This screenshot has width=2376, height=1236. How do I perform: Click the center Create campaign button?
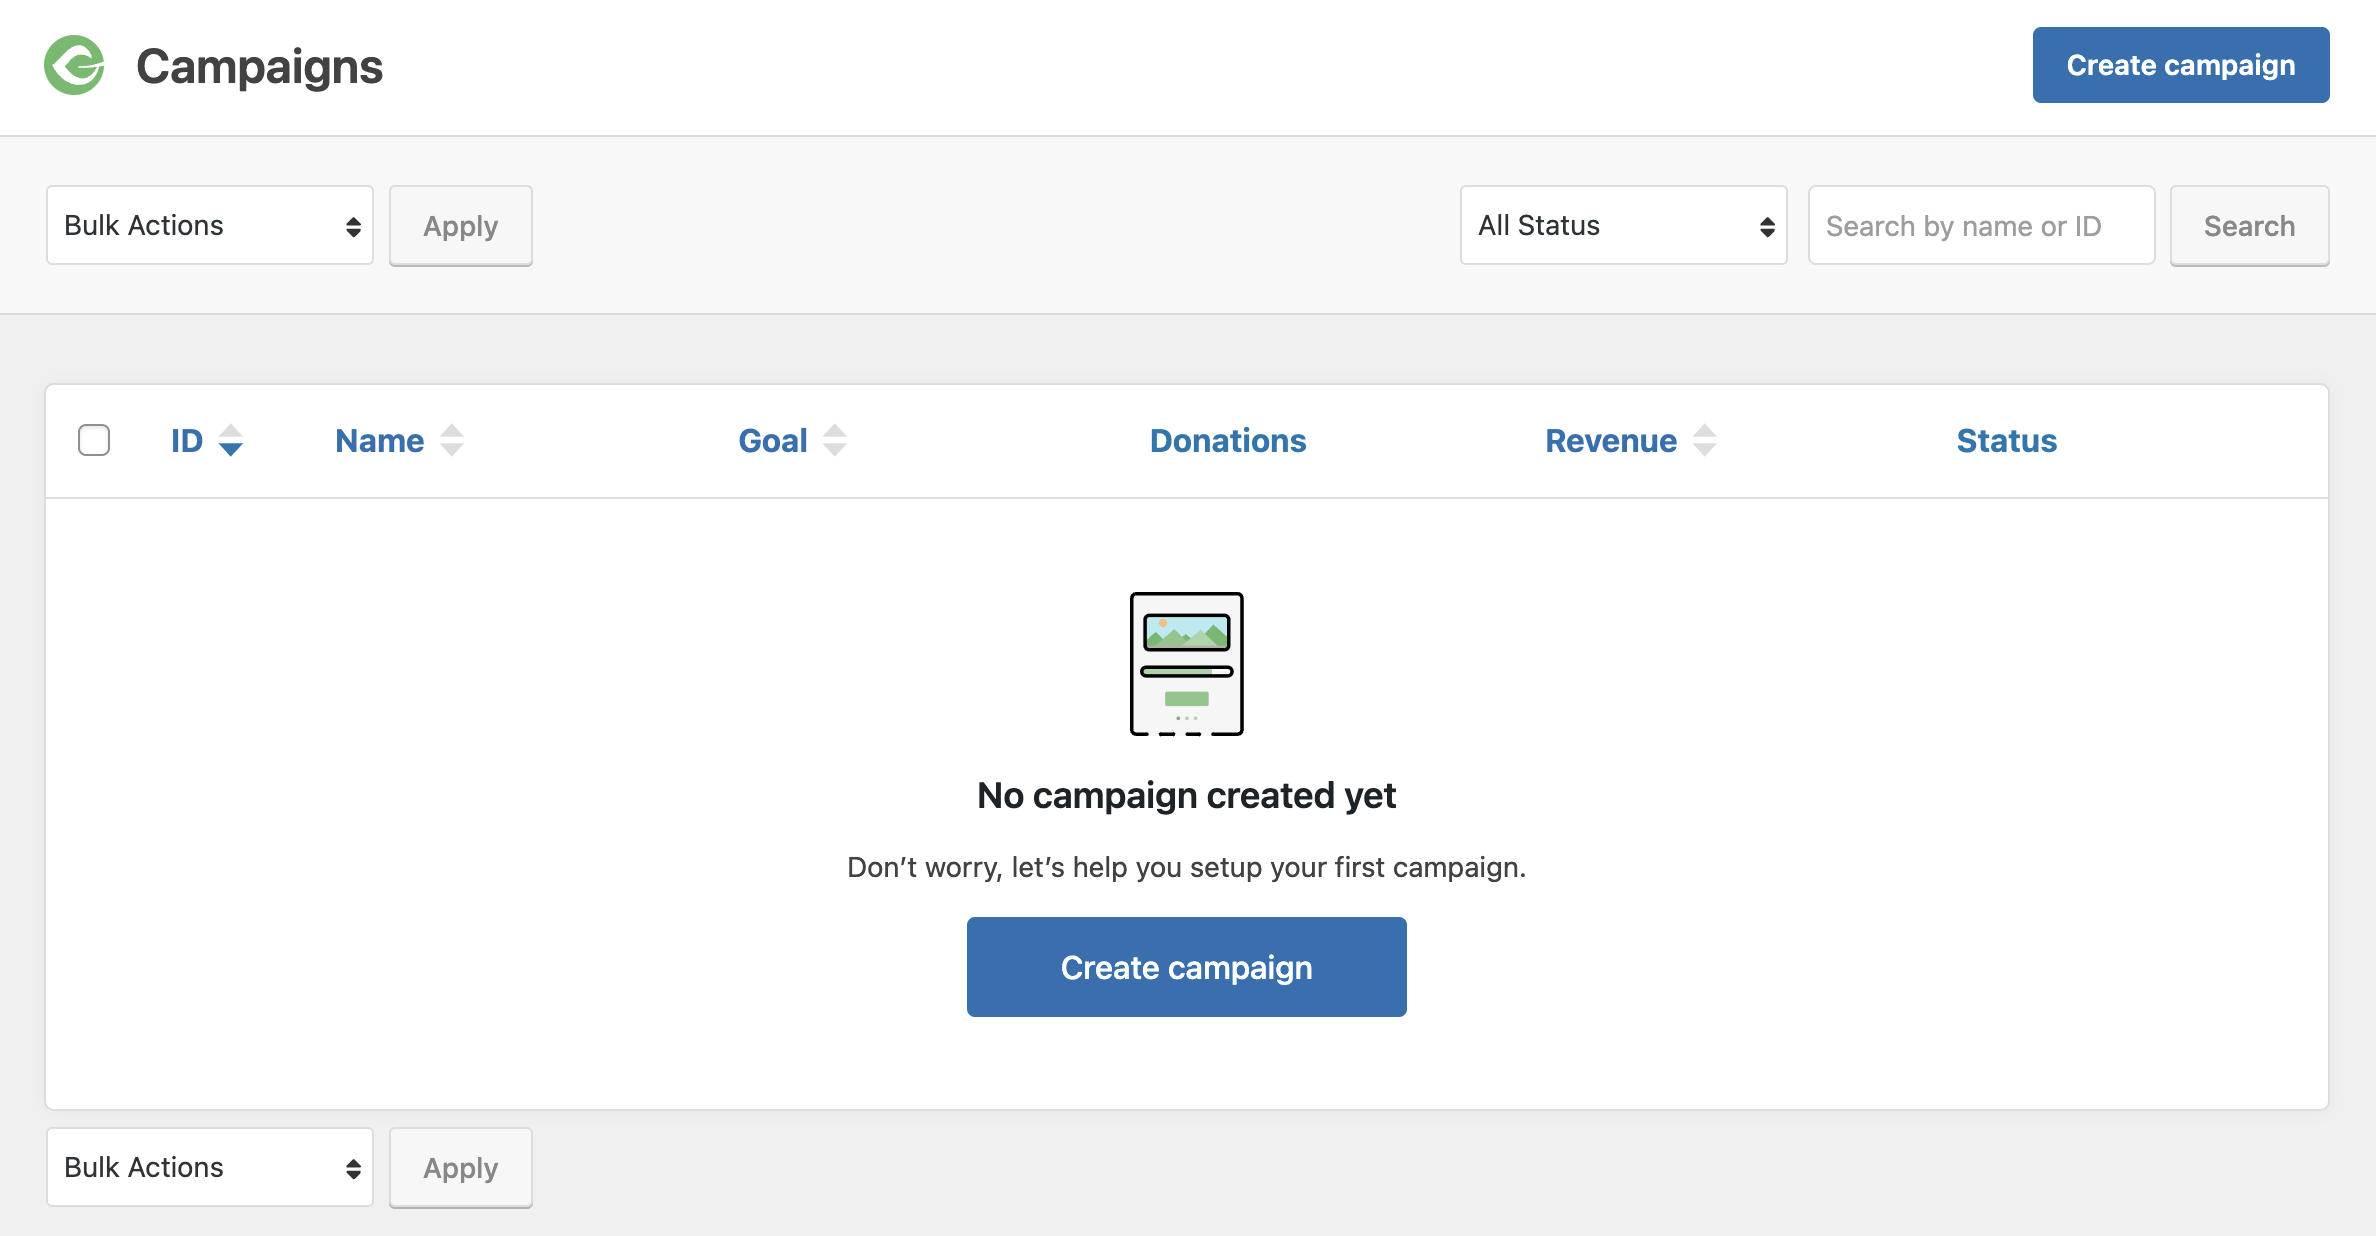(1187, 967)
